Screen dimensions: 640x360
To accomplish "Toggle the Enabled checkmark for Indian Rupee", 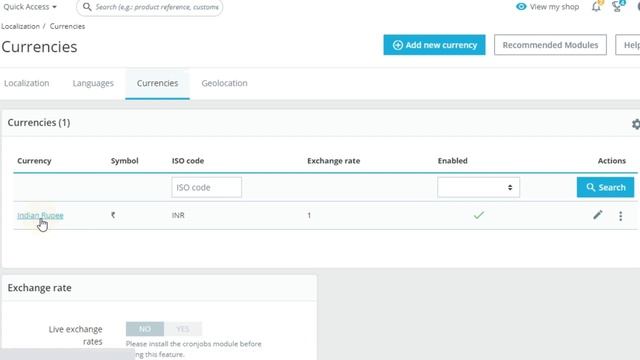I will tap(478, 215).
